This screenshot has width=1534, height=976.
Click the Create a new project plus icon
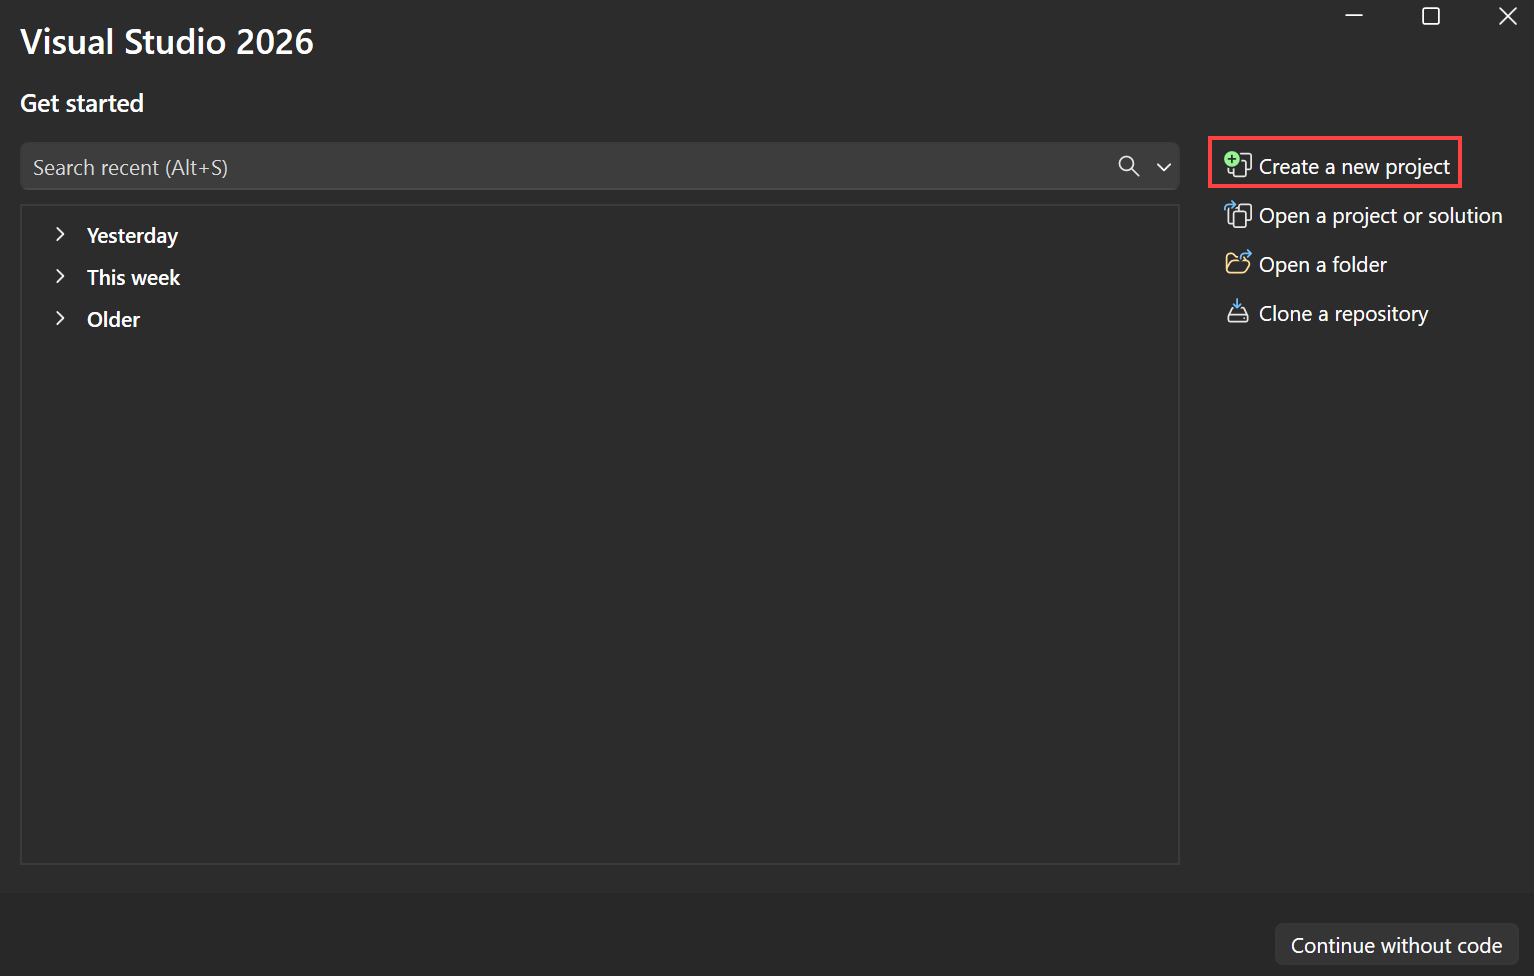pos(1237,163)
